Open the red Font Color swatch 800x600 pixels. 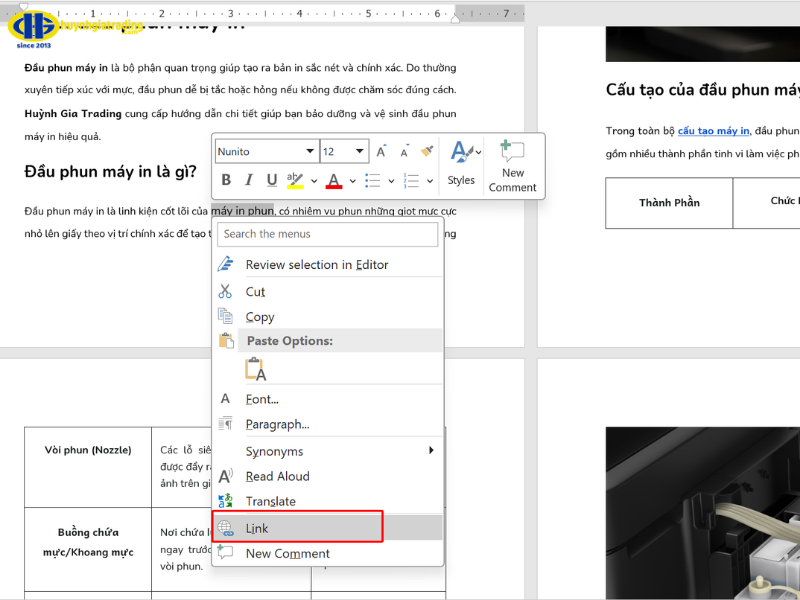[332, 180]
